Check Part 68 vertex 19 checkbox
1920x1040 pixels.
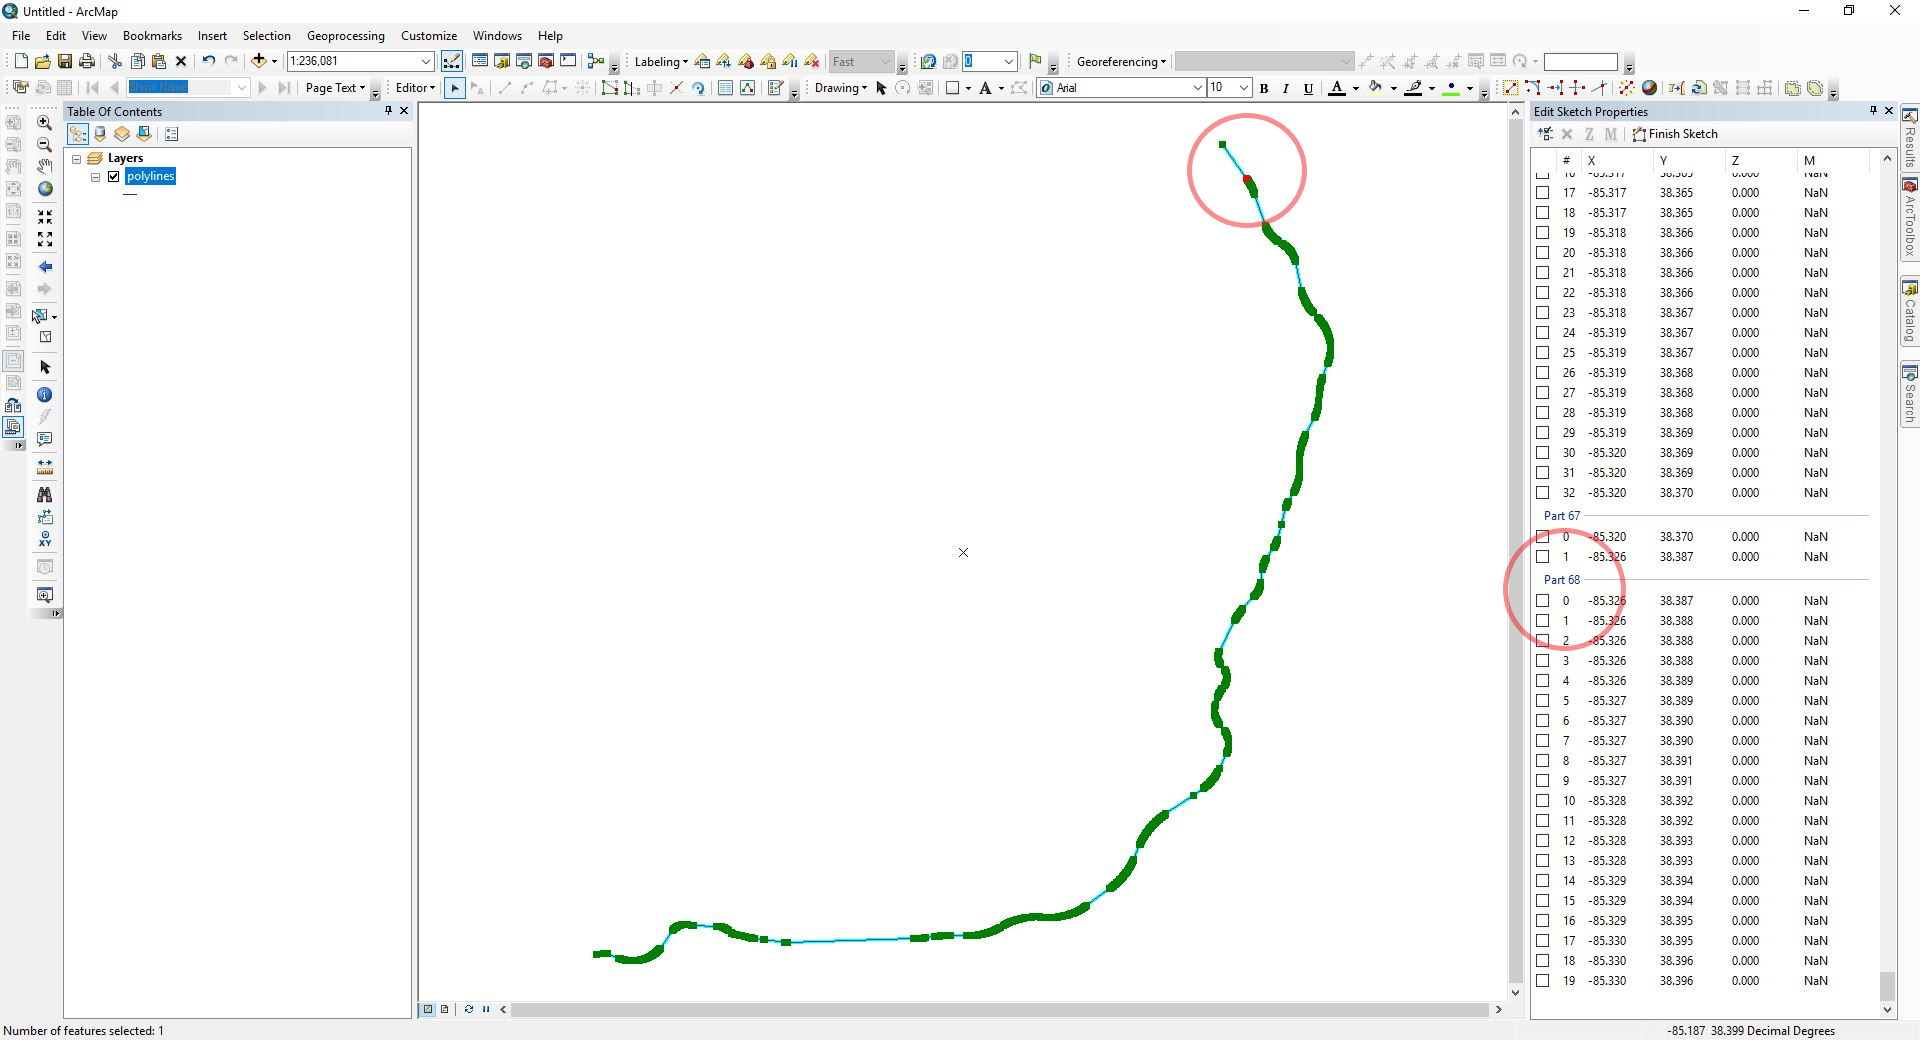pos(1543,981)
